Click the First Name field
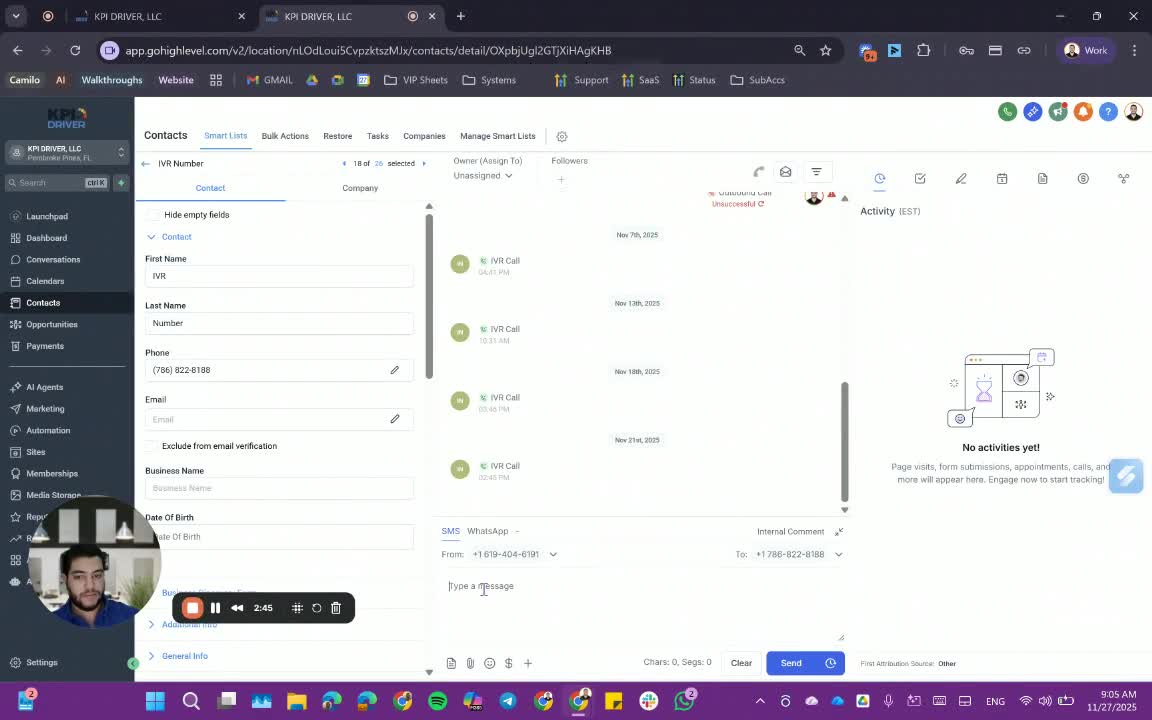The width and height of the screenshot is (1152, 720). click(279, 276)
